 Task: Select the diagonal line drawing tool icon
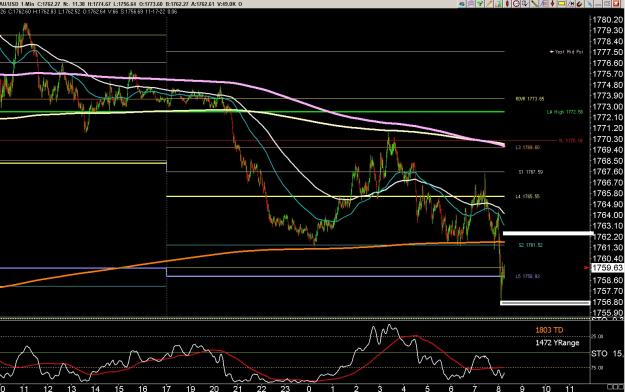tap(535, 4)
